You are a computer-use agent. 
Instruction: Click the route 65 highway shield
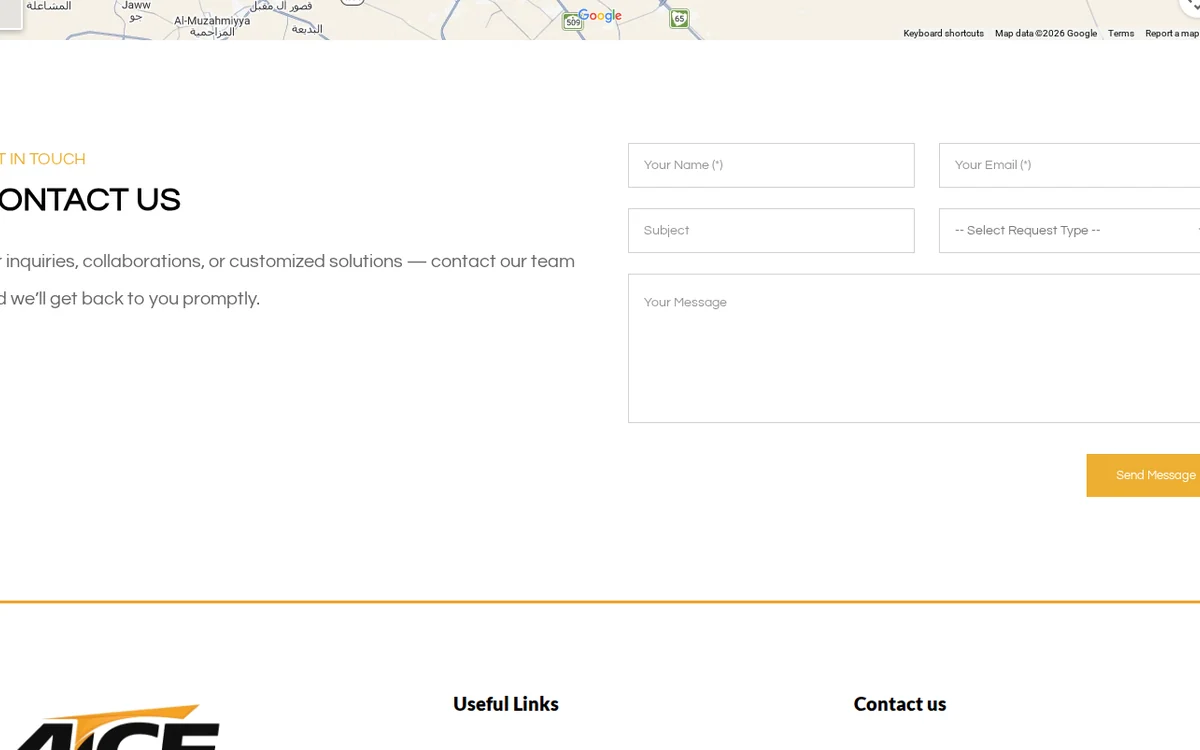(679, 18)
